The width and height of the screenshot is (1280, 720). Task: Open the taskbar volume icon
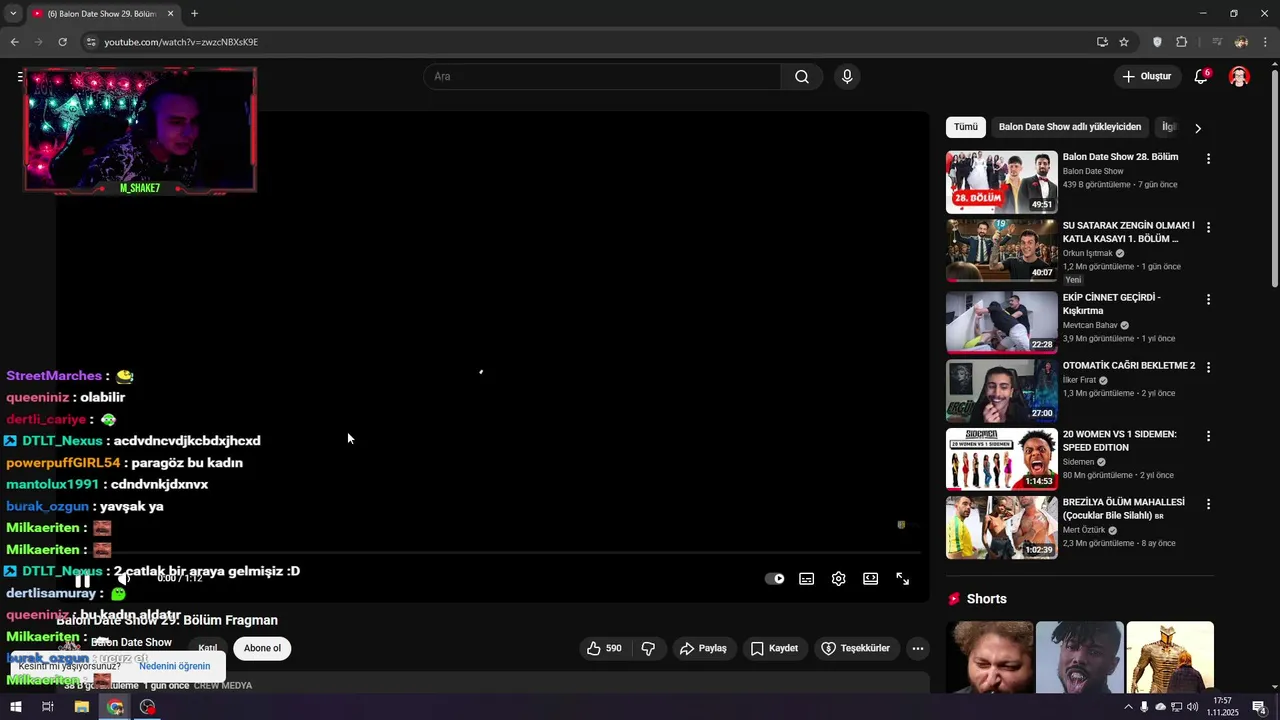click(1192, 707)
